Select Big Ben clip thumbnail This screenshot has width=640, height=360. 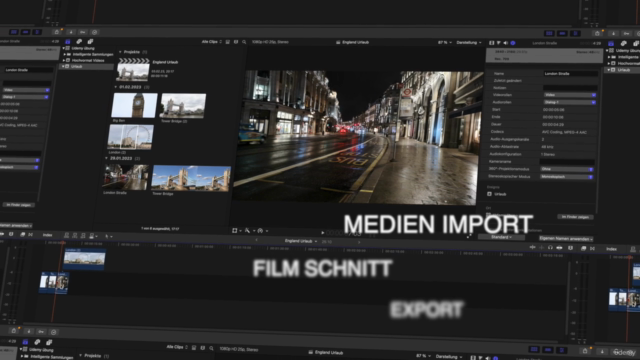pos(134,105)
